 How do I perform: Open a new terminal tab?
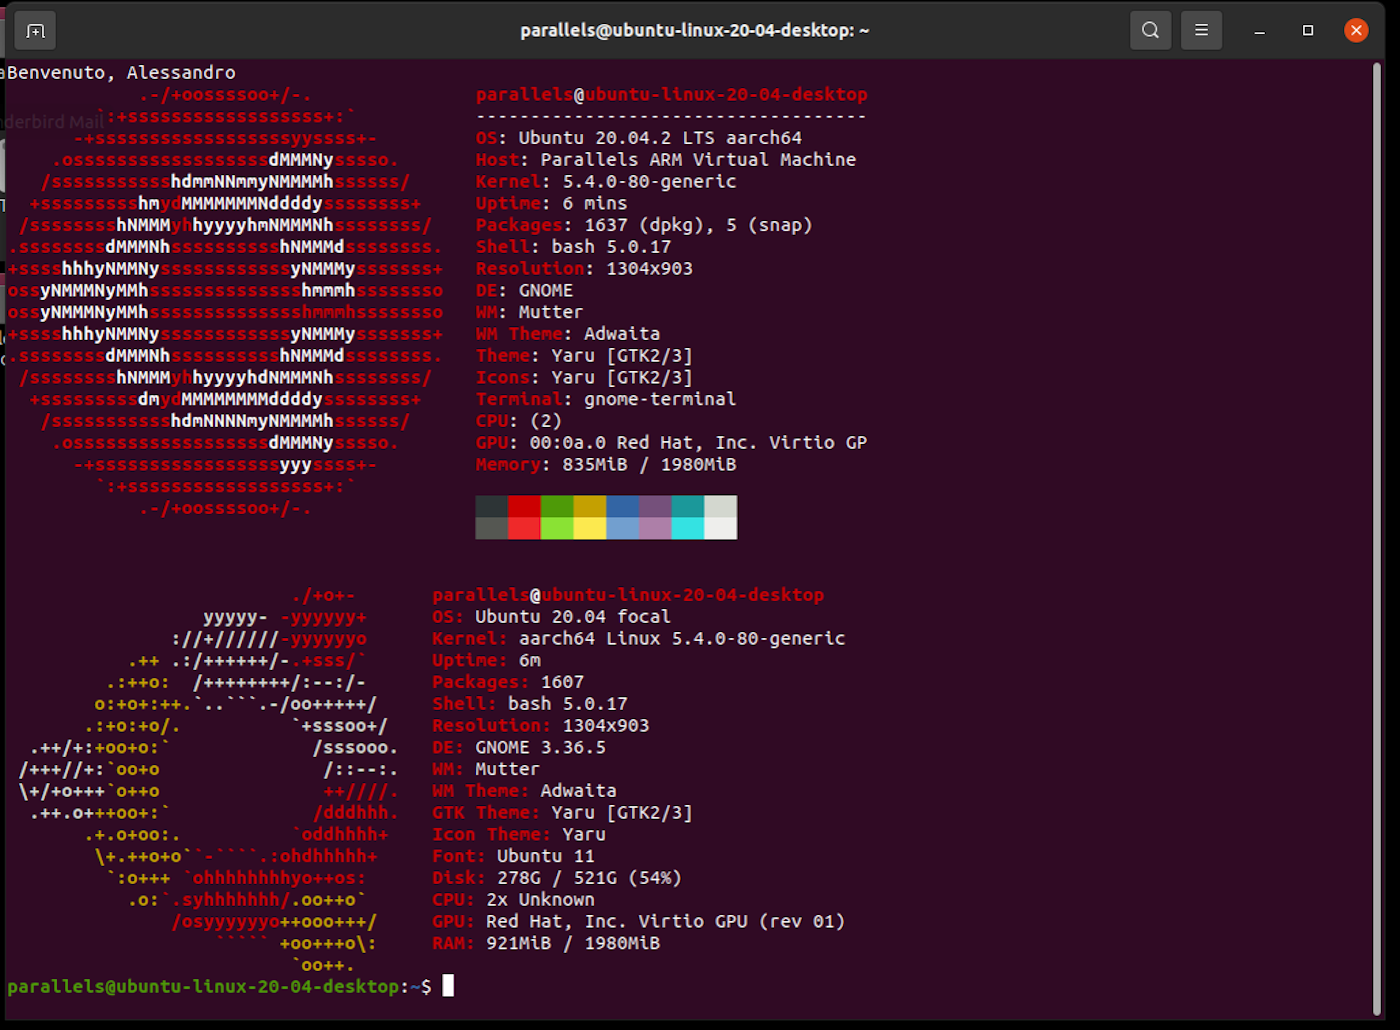34,30
